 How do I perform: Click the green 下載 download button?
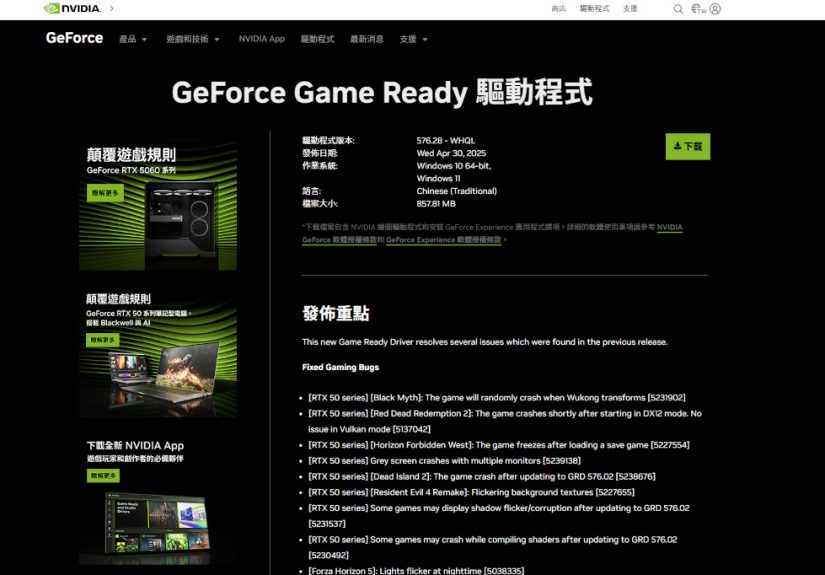click(688, 146)
